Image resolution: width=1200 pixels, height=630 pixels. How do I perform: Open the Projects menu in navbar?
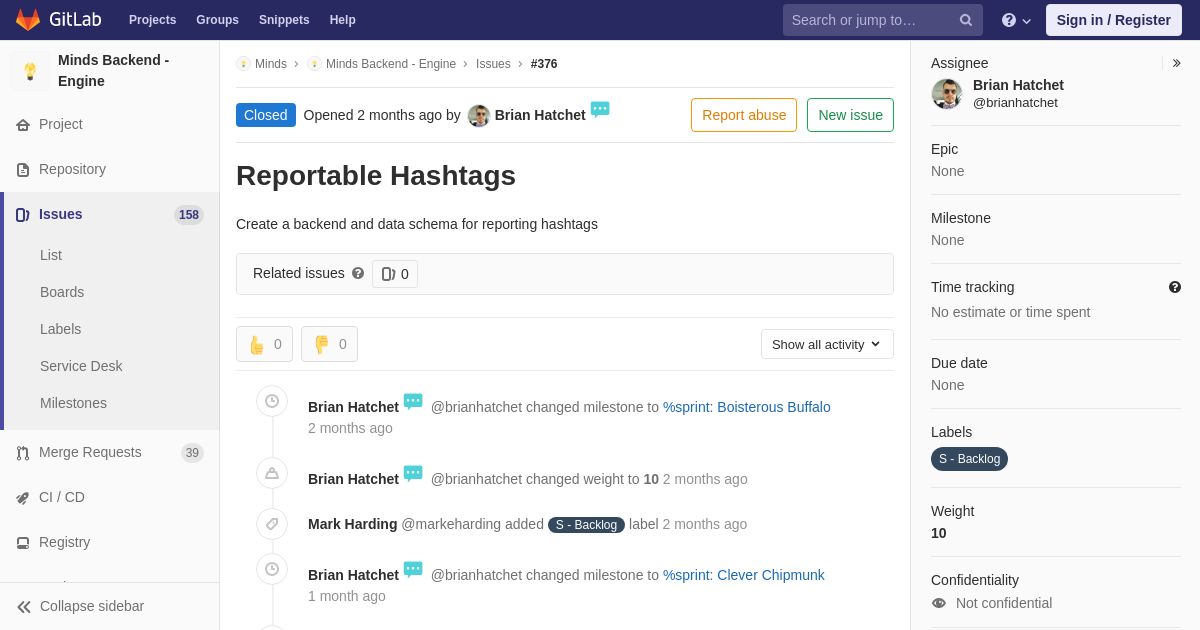[x=153, y=20]
